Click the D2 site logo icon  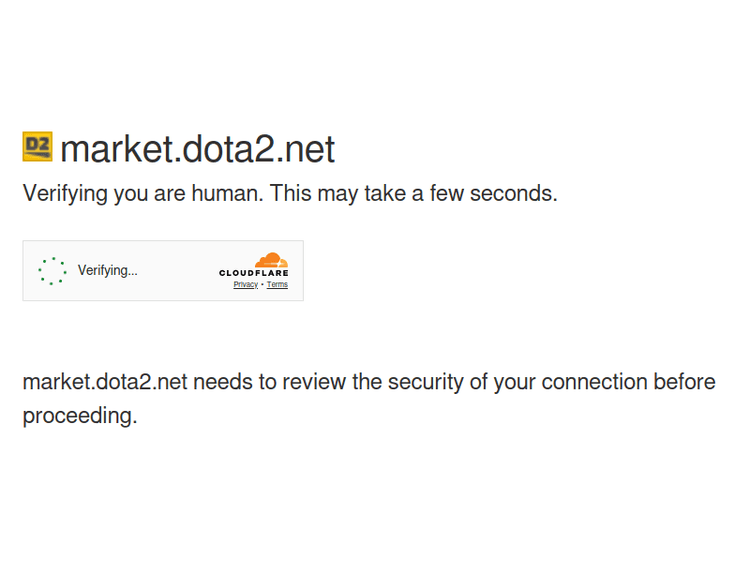37,147
